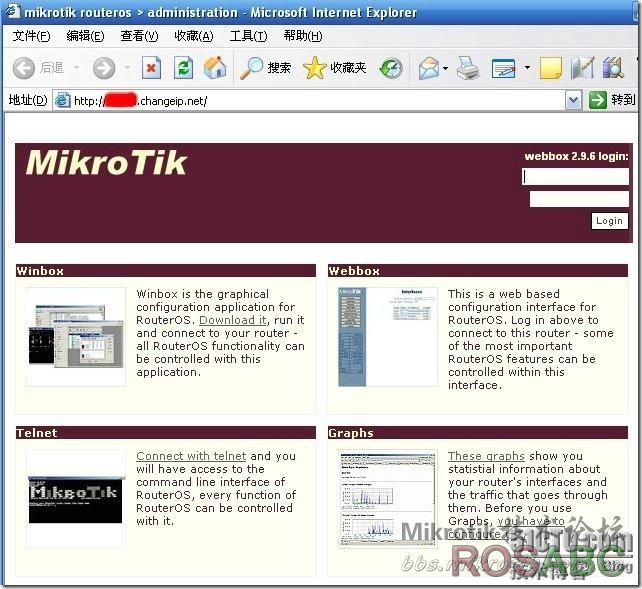This screenshot has height=589, width=642.
Task: Focus the login password field
Action: pos(579,199)
